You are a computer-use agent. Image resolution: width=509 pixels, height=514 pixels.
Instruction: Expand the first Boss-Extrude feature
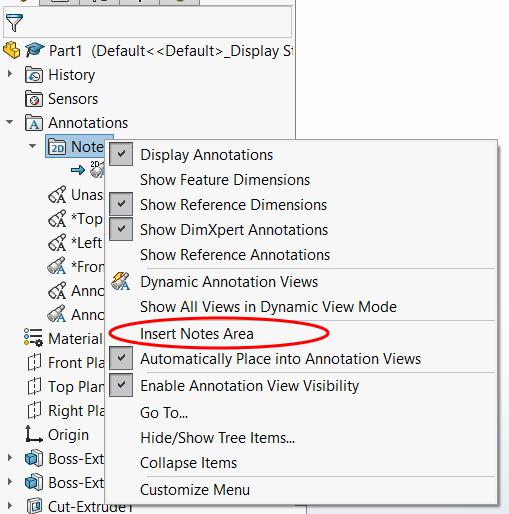pos(10,458)
